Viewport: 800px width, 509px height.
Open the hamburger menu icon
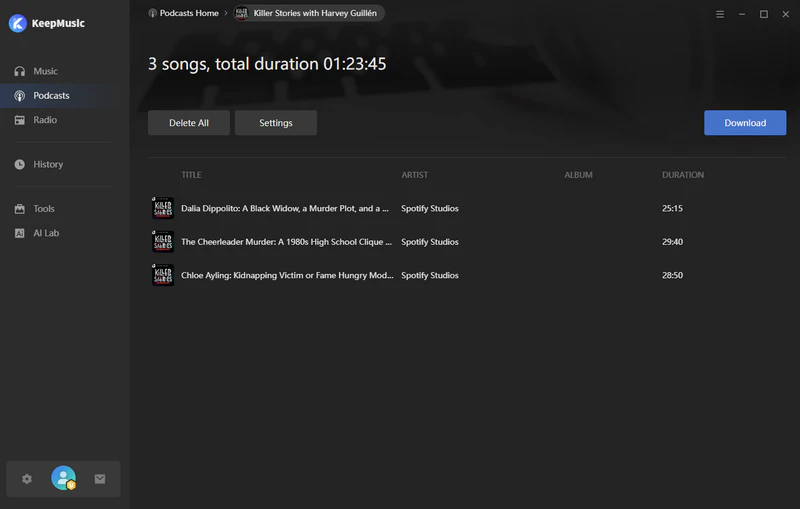coord(720,14)
